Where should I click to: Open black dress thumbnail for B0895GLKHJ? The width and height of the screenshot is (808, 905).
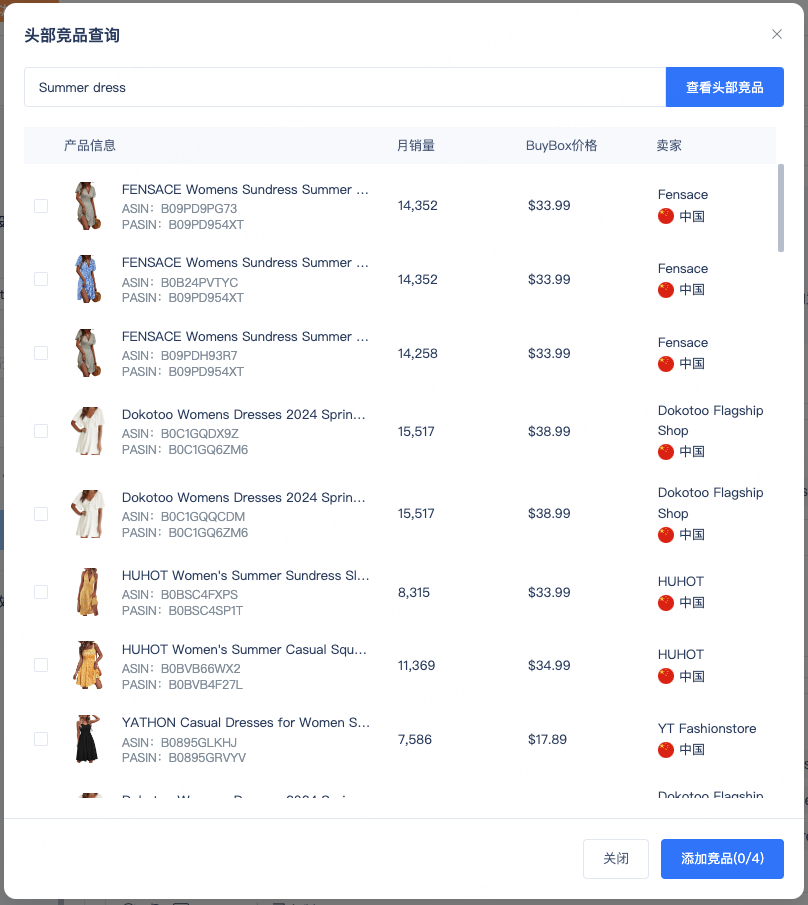tap(88, 739)
